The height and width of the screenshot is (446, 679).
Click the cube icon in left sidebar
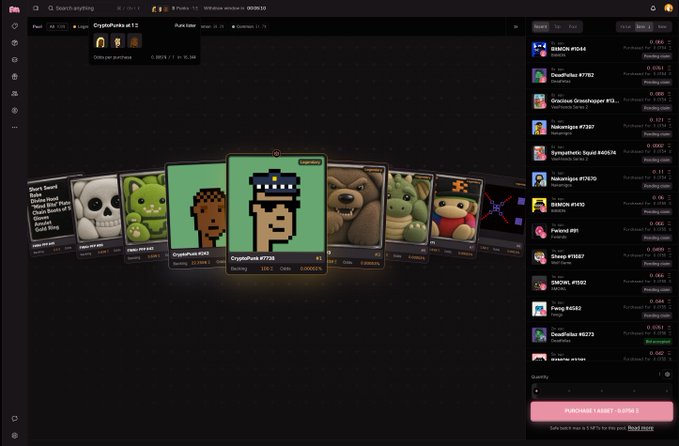(15, 43)
